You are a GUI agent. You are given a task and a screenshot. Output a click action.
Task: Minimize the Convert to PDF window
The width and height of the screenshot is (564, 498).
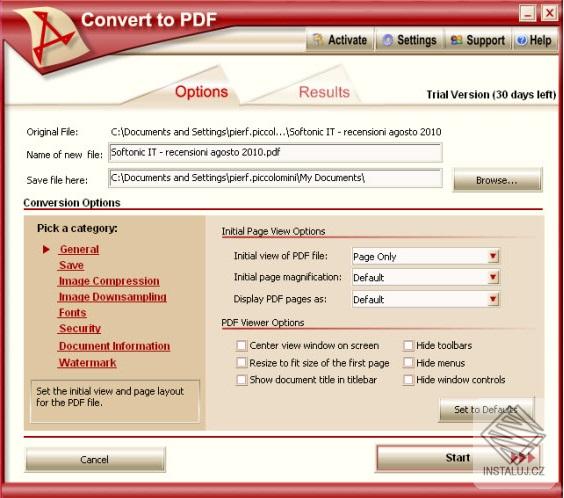tap(528, 14)
